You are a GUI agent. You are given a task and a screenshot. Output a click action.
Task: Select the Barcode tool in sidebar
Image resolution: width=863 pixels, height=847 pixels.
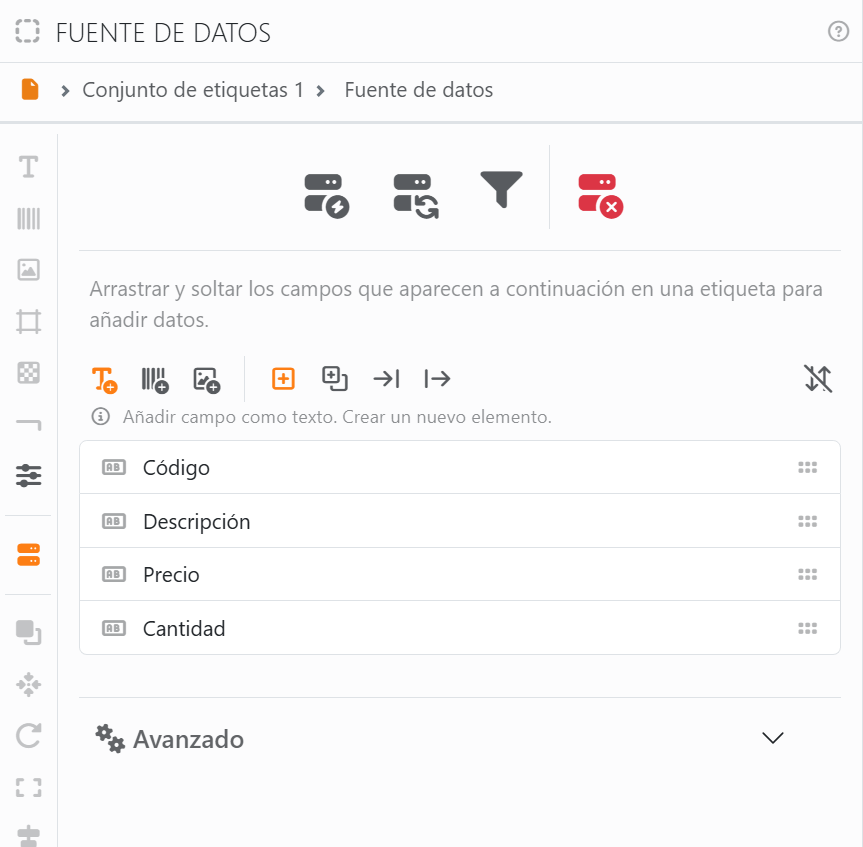click(x=29, y=218)
